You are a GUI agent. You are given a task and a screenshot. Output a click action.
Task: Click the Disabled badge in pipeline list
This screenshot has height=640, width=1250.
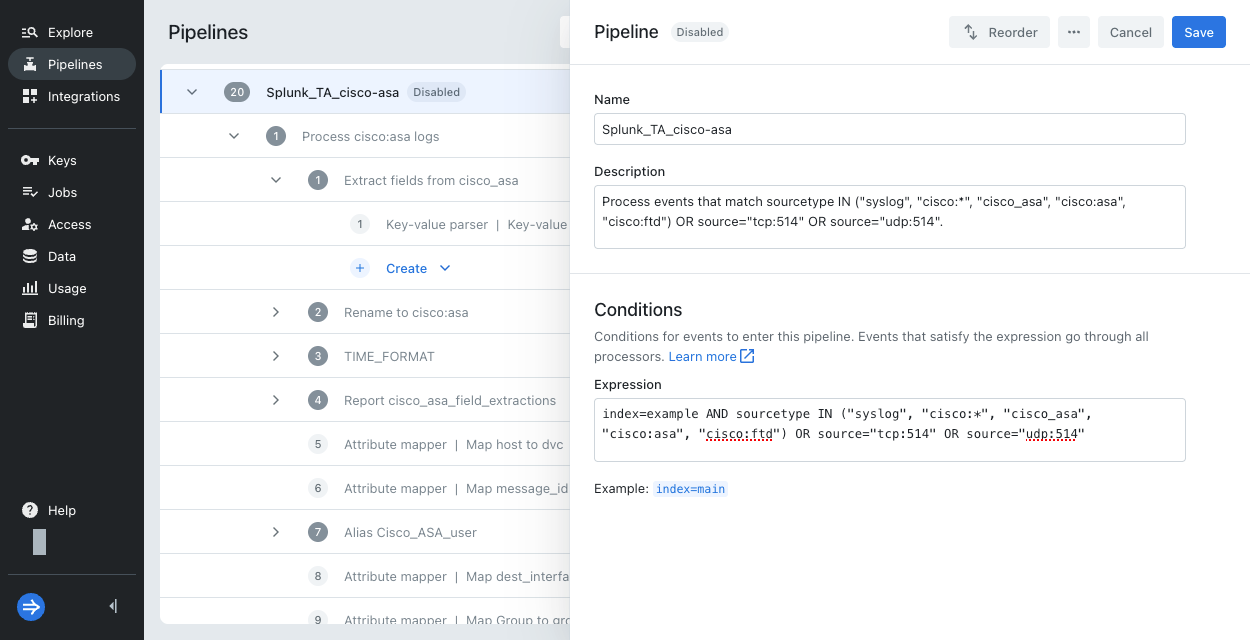(x=437, y=92)
